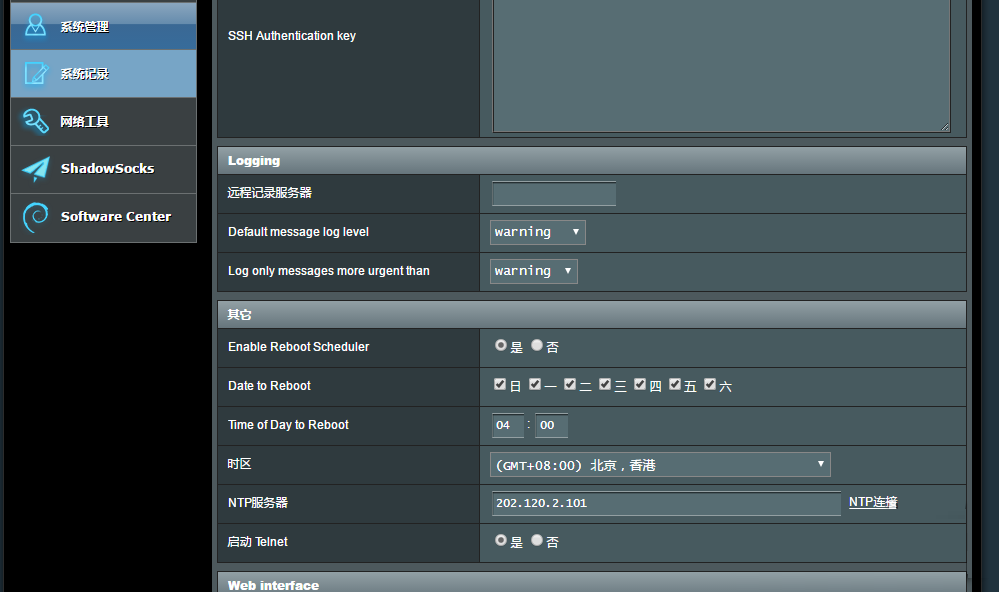Screen dimensions: 999x592
Task: Click the 远程记录服务器 input field
Action: [553, 193]
